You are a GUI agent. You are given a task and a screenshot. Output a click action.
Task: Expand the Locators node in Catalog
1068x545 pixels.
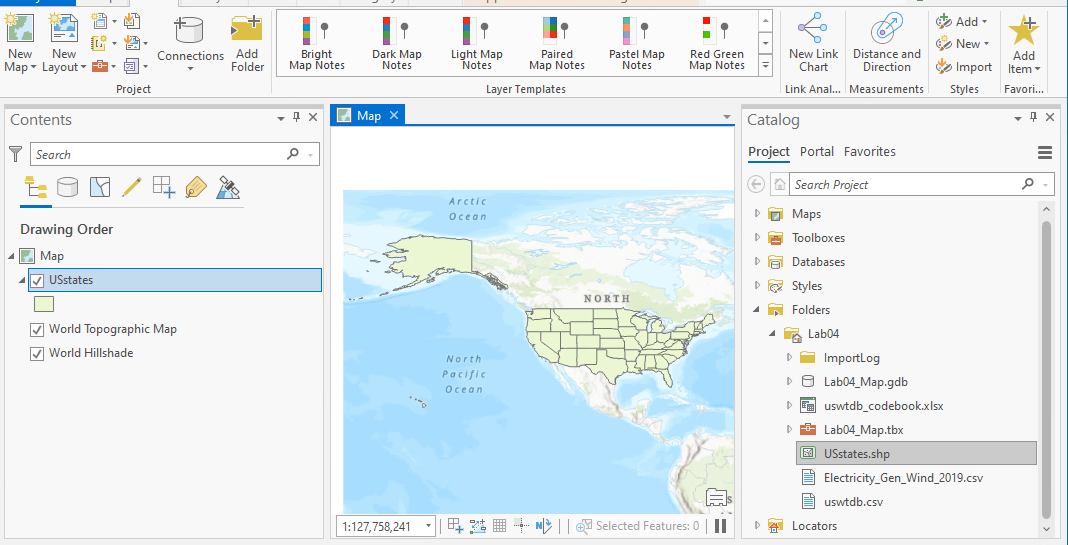click(757, 525)
